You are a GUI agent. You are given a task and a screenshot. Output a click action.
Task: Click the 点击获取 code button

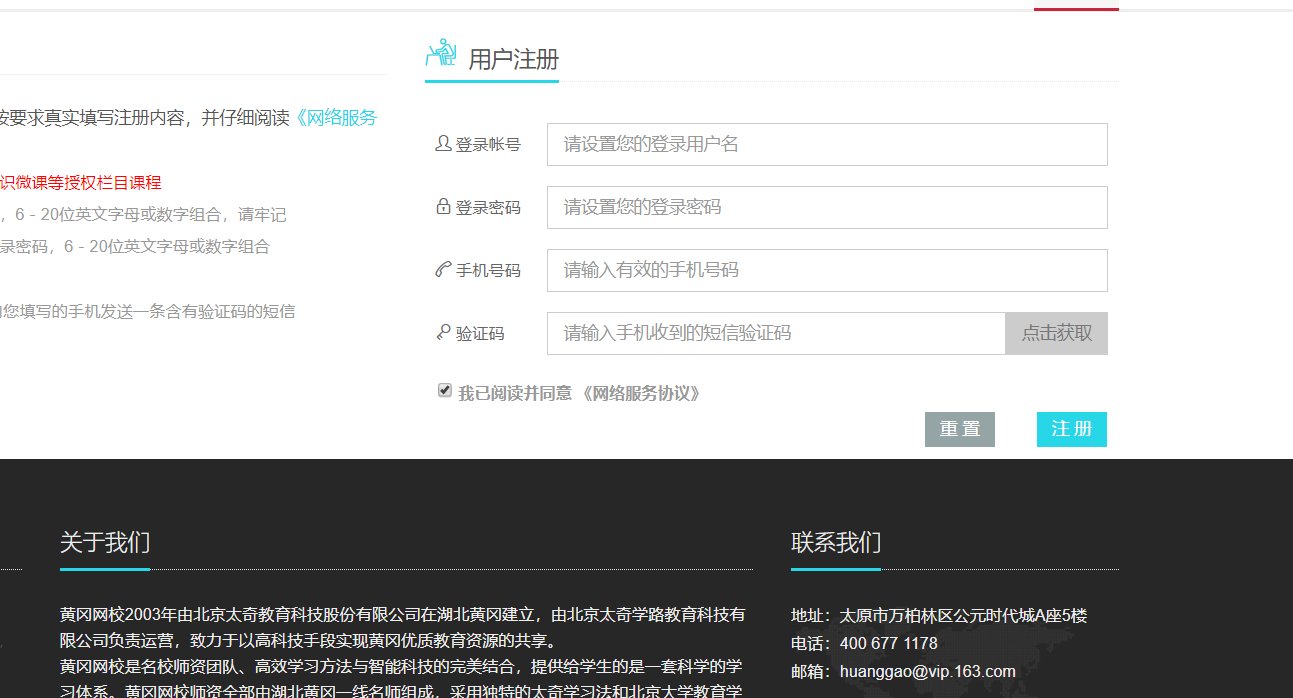click(1056, 332)
